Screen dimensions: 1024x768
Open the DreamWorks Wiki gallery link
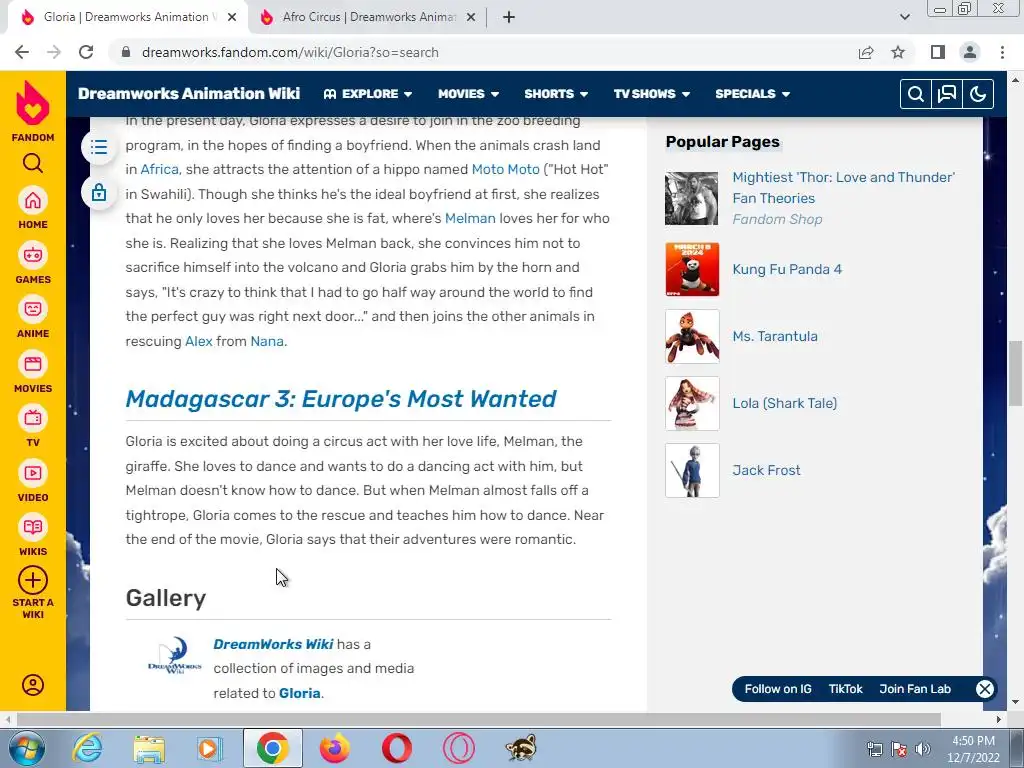[273, 644]
